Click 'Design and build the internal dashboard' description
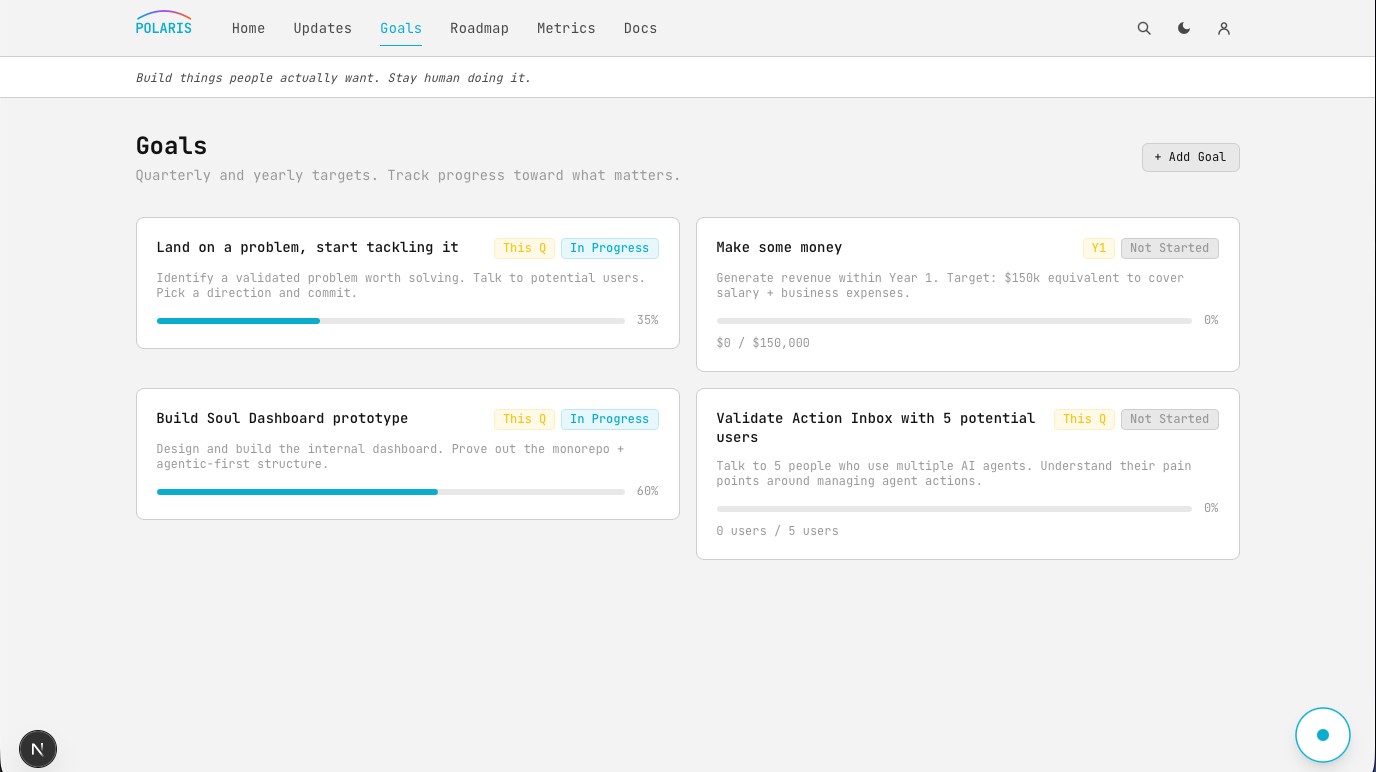 (390, 456)
